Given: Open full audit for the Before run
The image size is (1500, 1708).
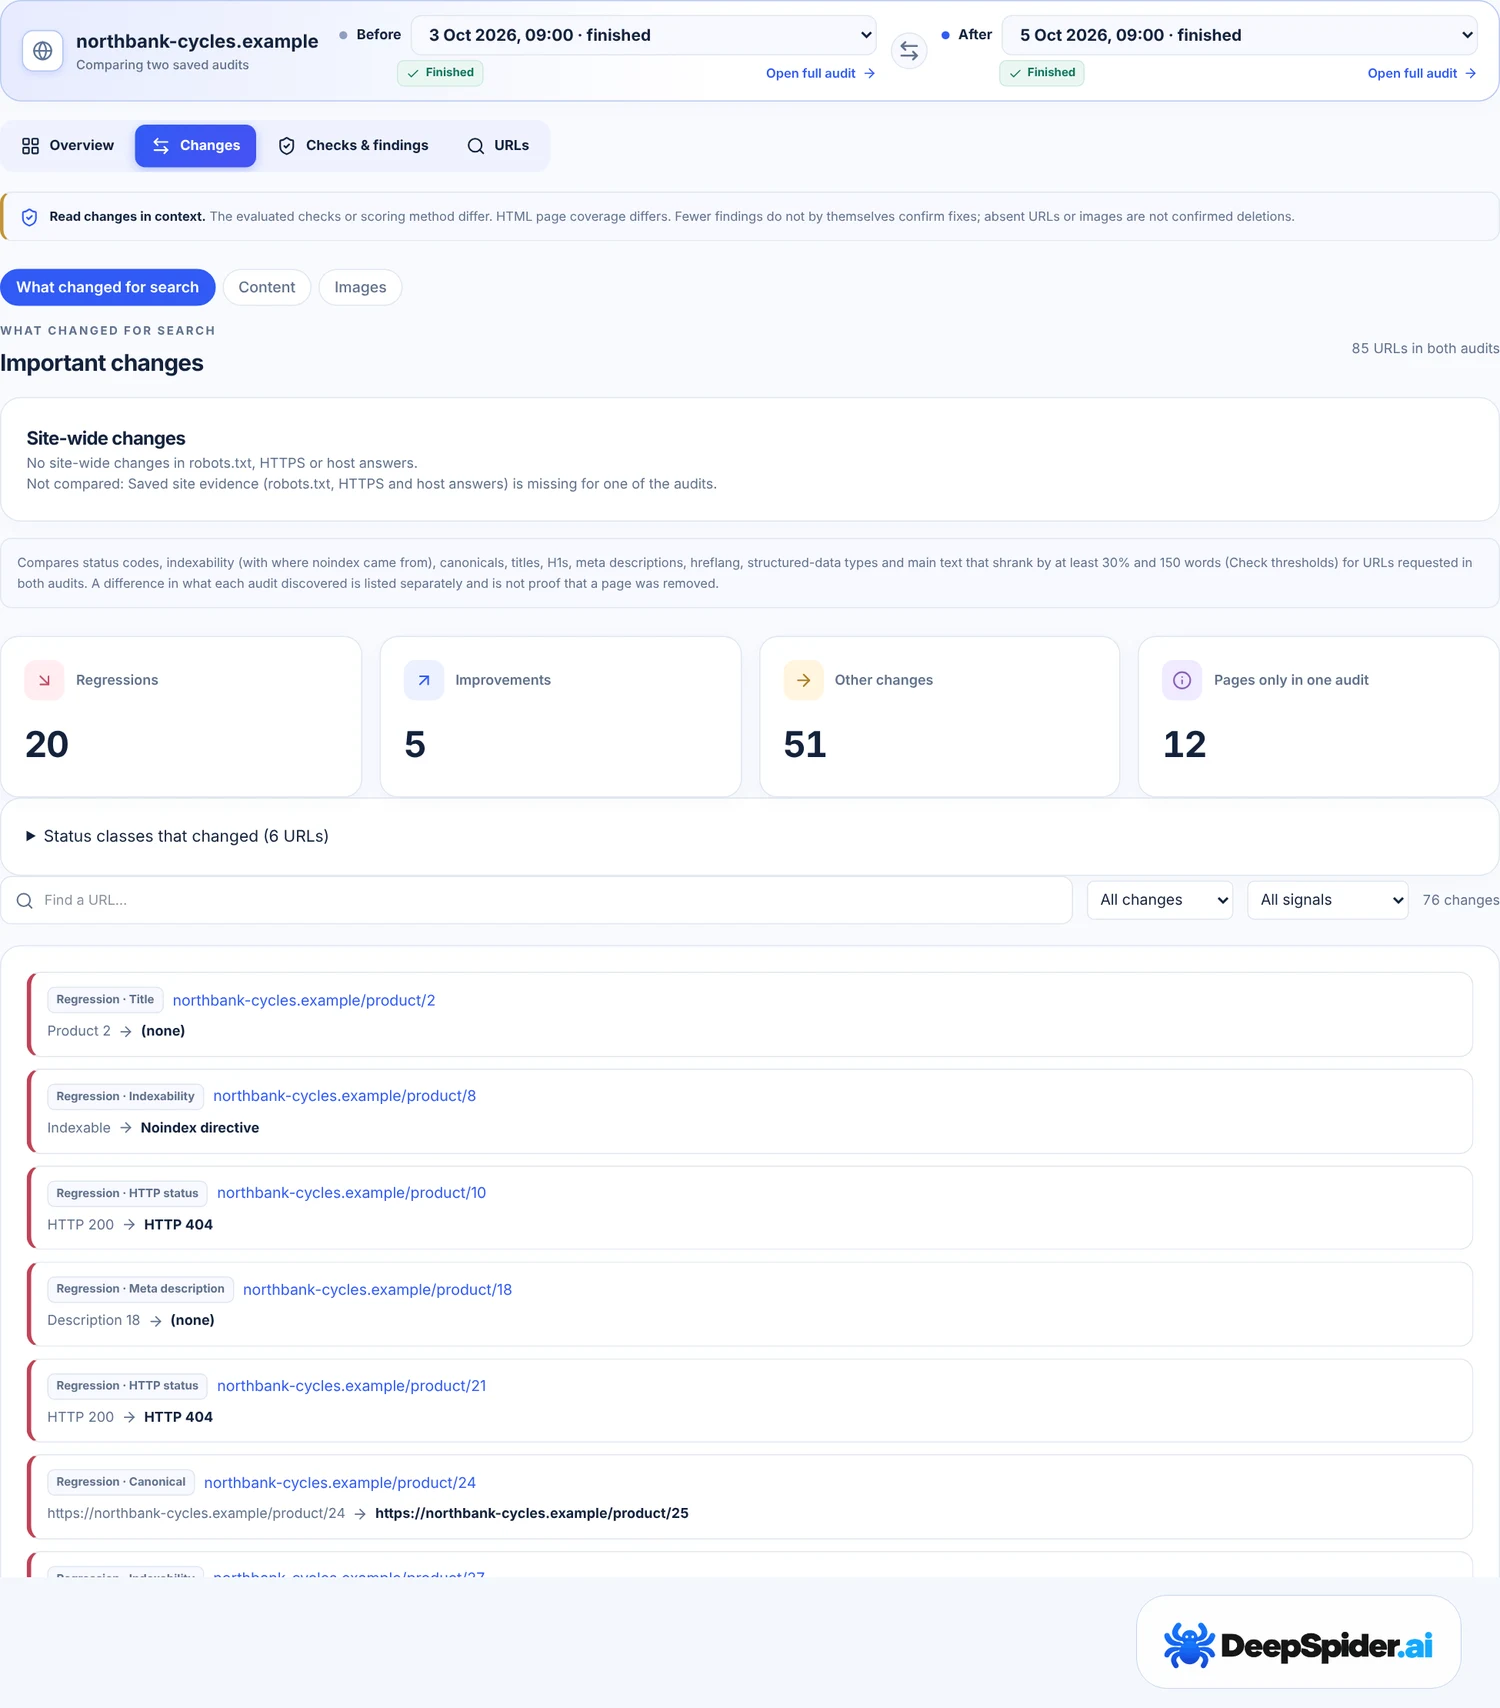Looking at the screenshot, I should pos(821,73).
